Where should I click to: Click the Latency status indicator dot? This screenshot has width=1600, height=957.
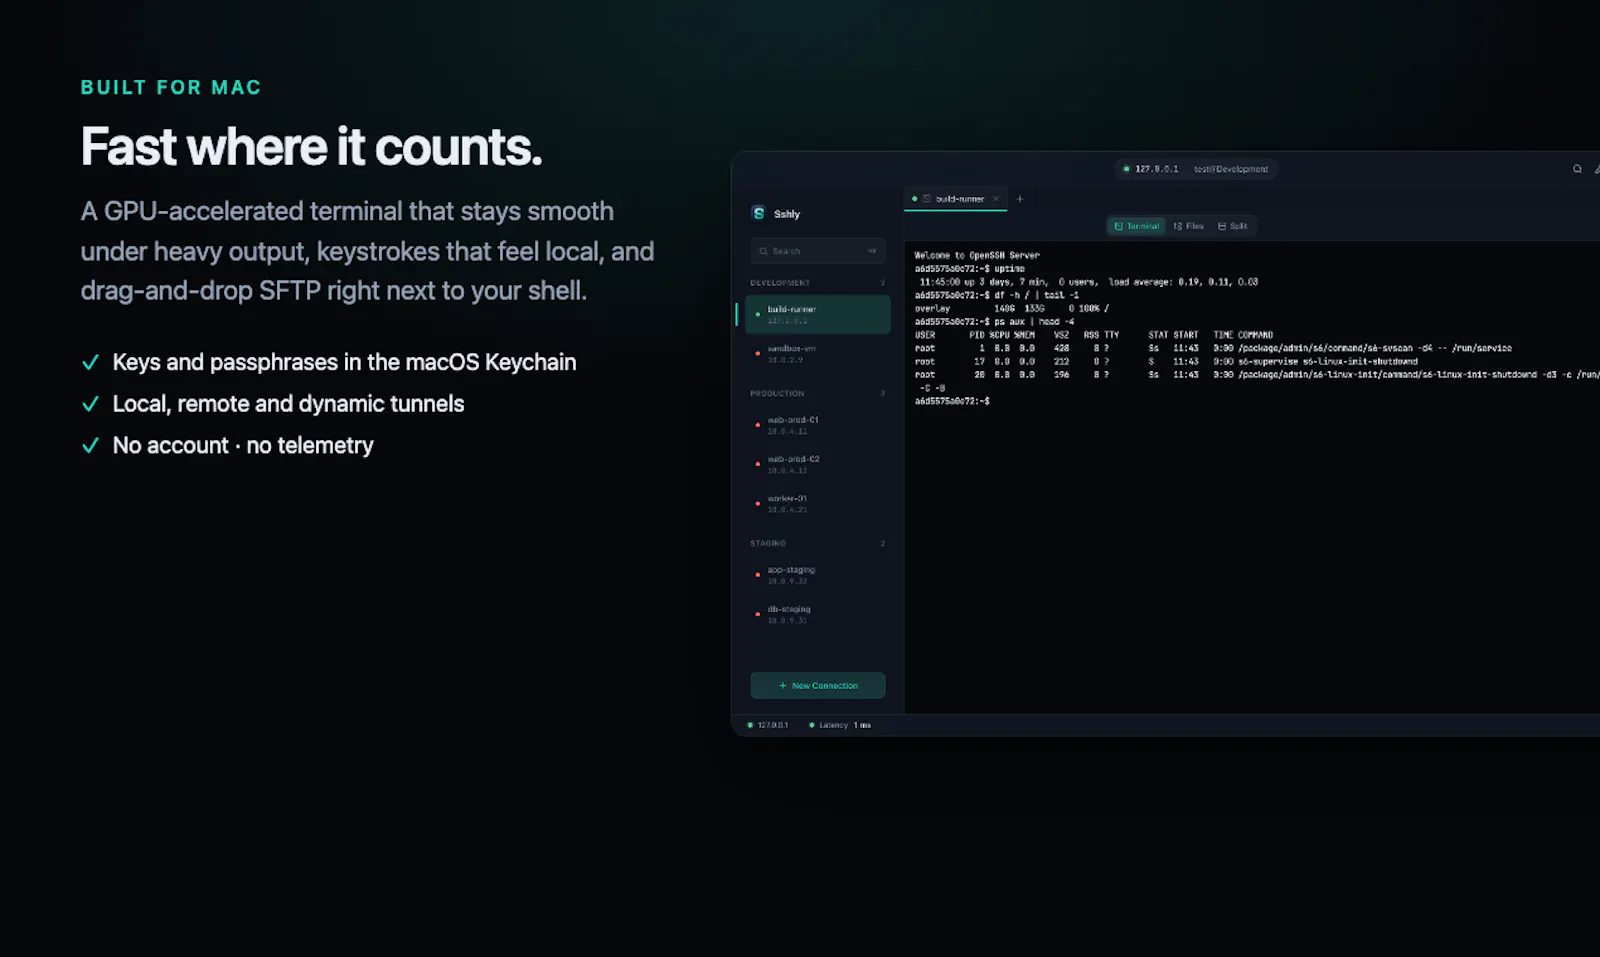pos(811,725)
